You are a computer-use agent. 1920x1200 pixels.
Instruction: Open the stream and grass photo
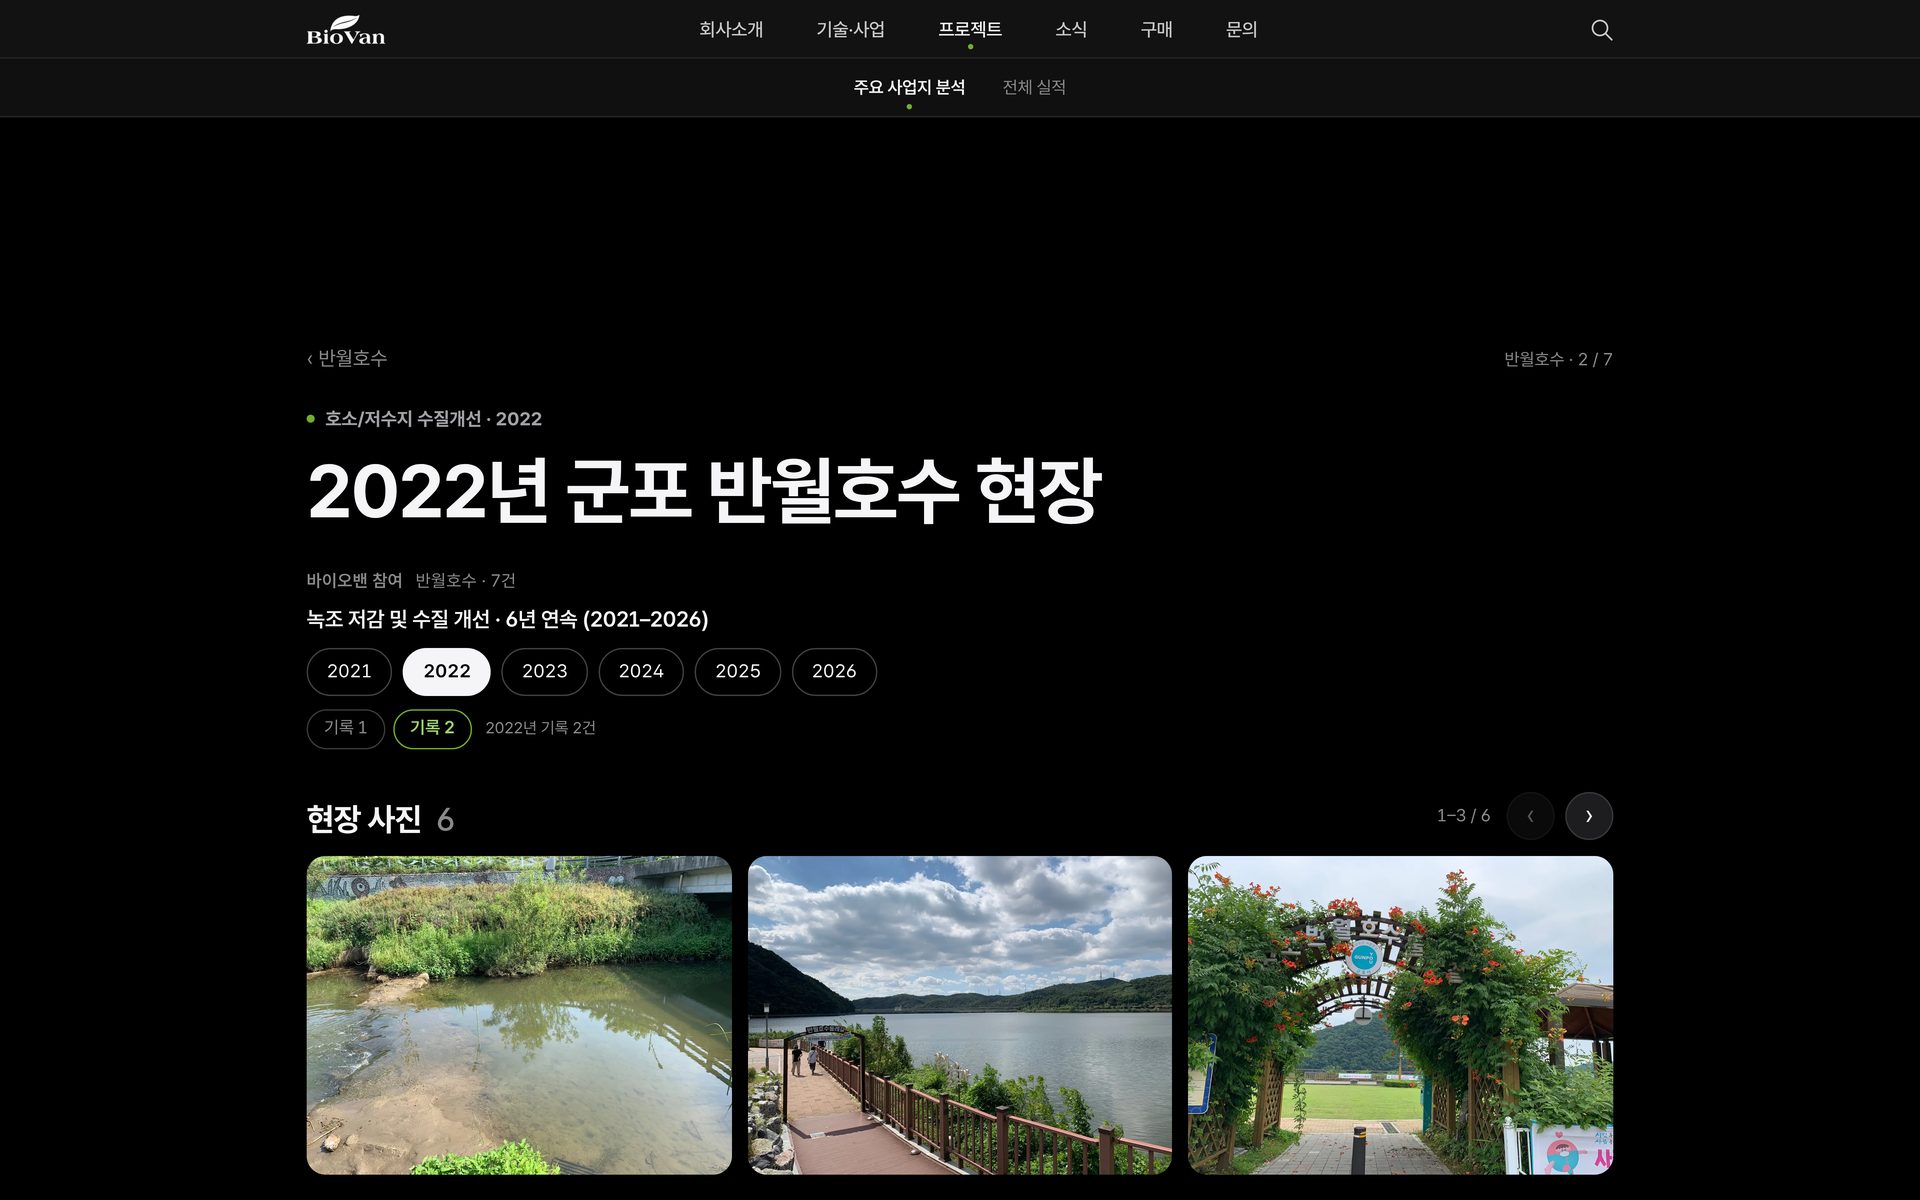click(x=519, y=1015)
